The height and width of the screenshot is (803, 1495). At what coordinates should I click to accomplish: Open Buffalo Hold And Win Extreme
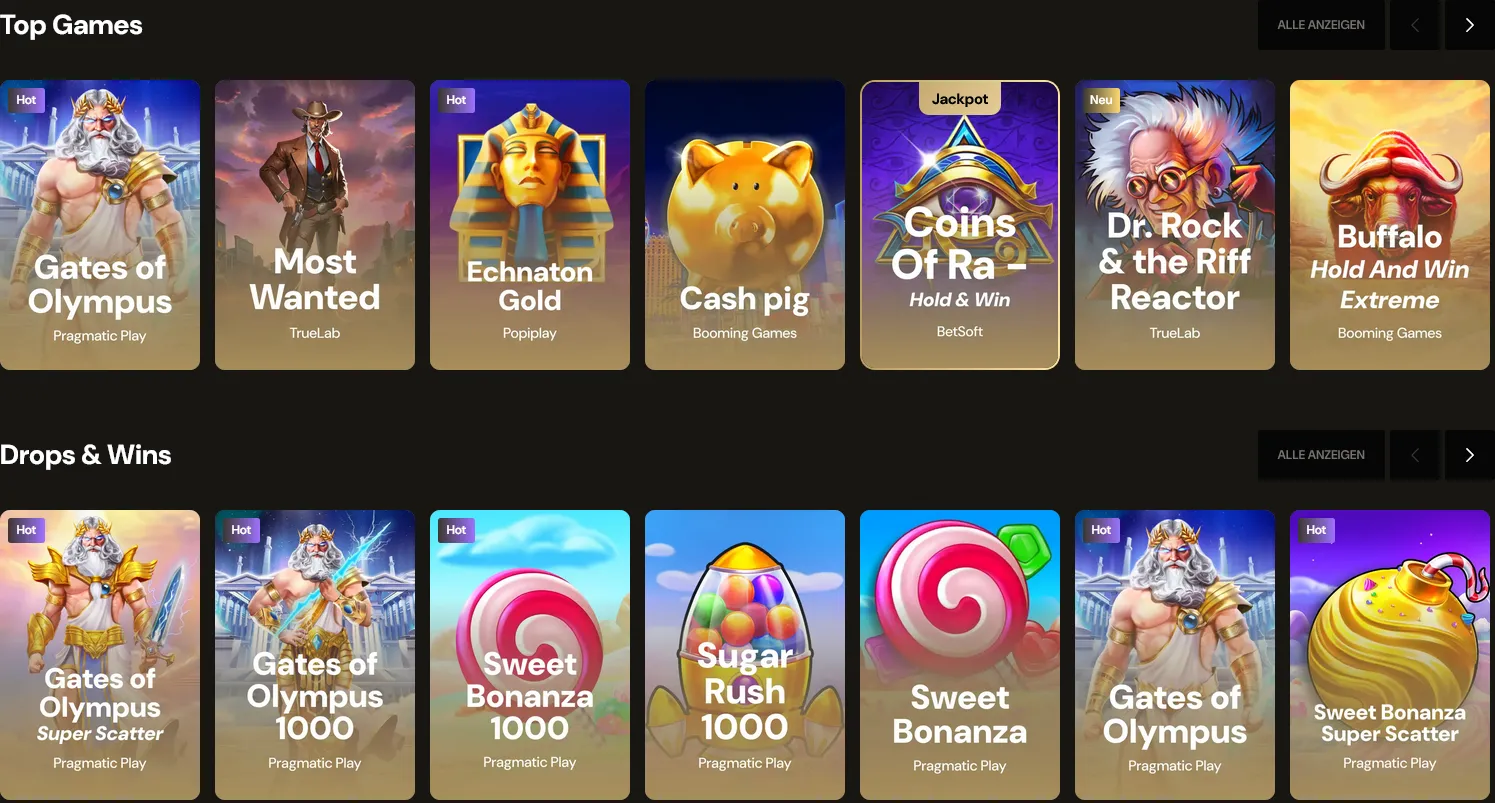coord(1390,225)
